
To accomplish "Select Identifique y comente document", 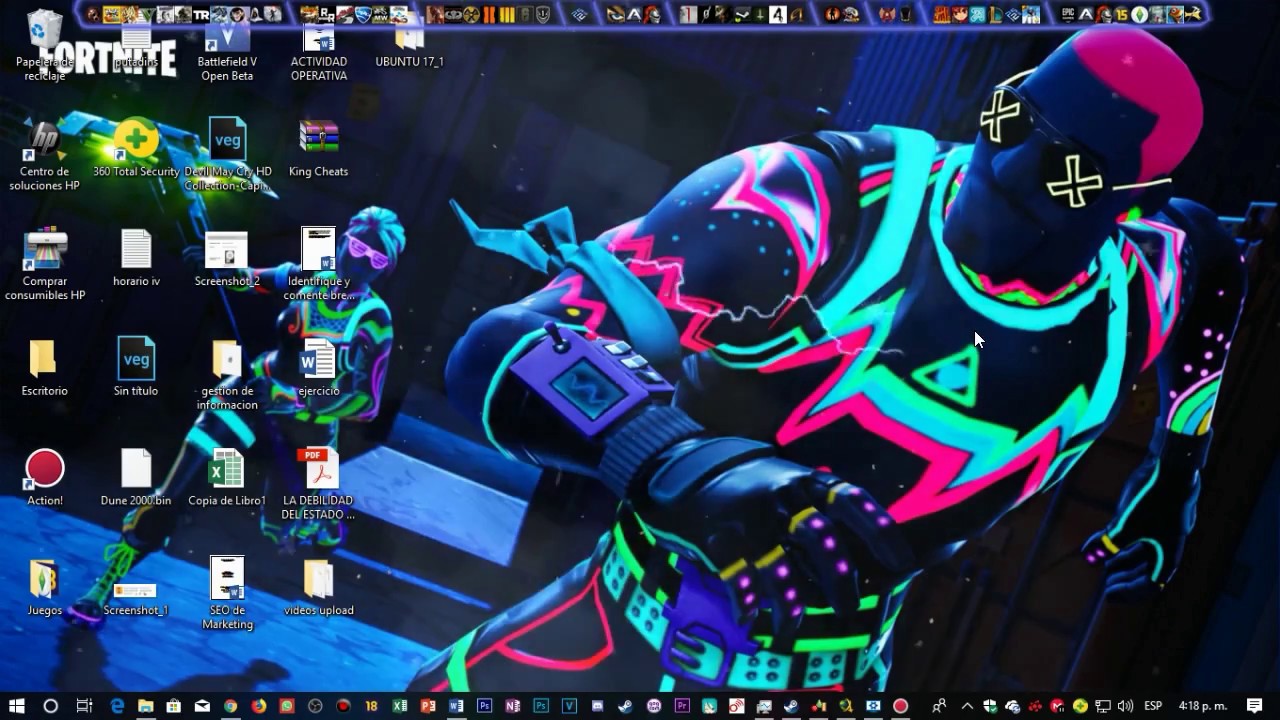I will pos(319,264).
